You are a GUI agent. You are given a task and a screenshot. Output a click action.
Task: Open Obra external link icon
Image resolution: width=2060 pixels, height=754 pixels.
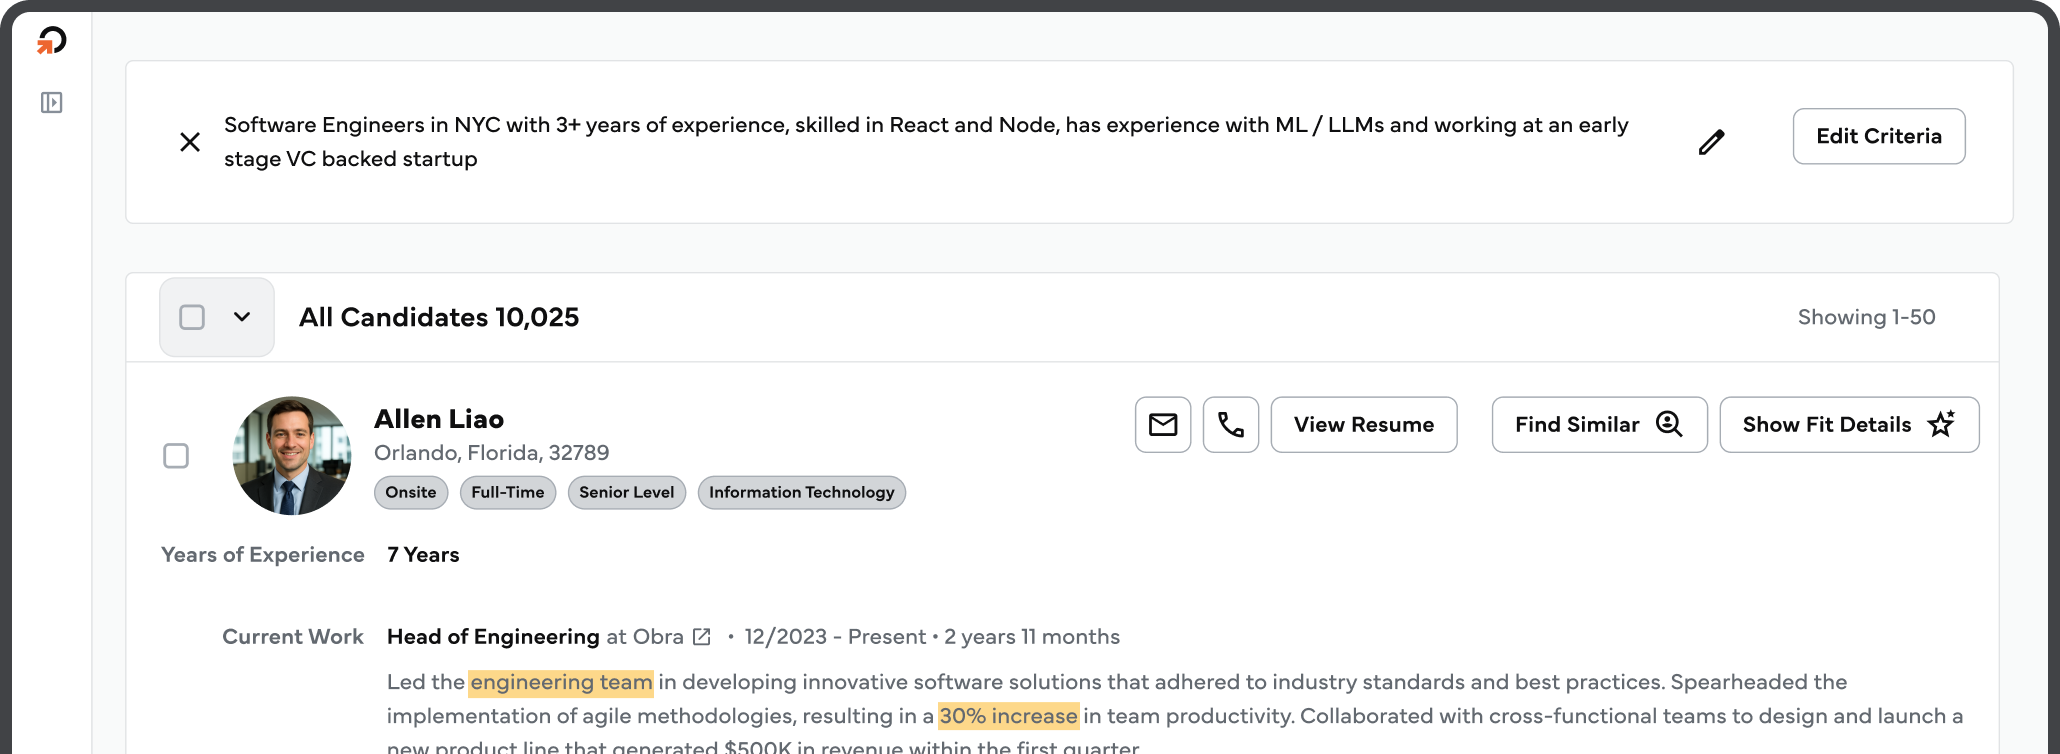[x=702, y=637]
